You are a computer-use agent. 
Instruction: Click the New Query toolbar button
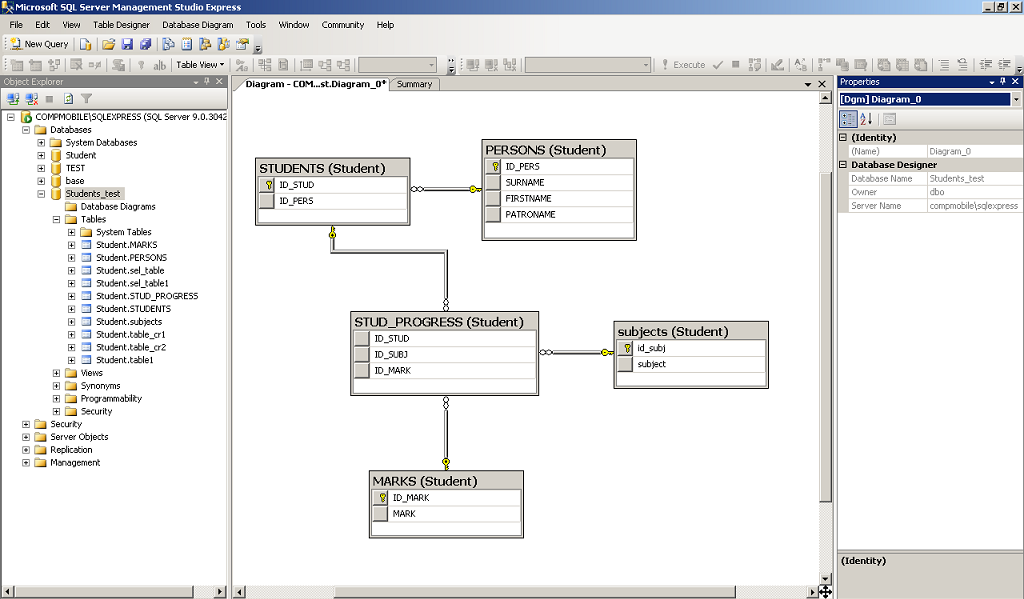click(39, 44)
